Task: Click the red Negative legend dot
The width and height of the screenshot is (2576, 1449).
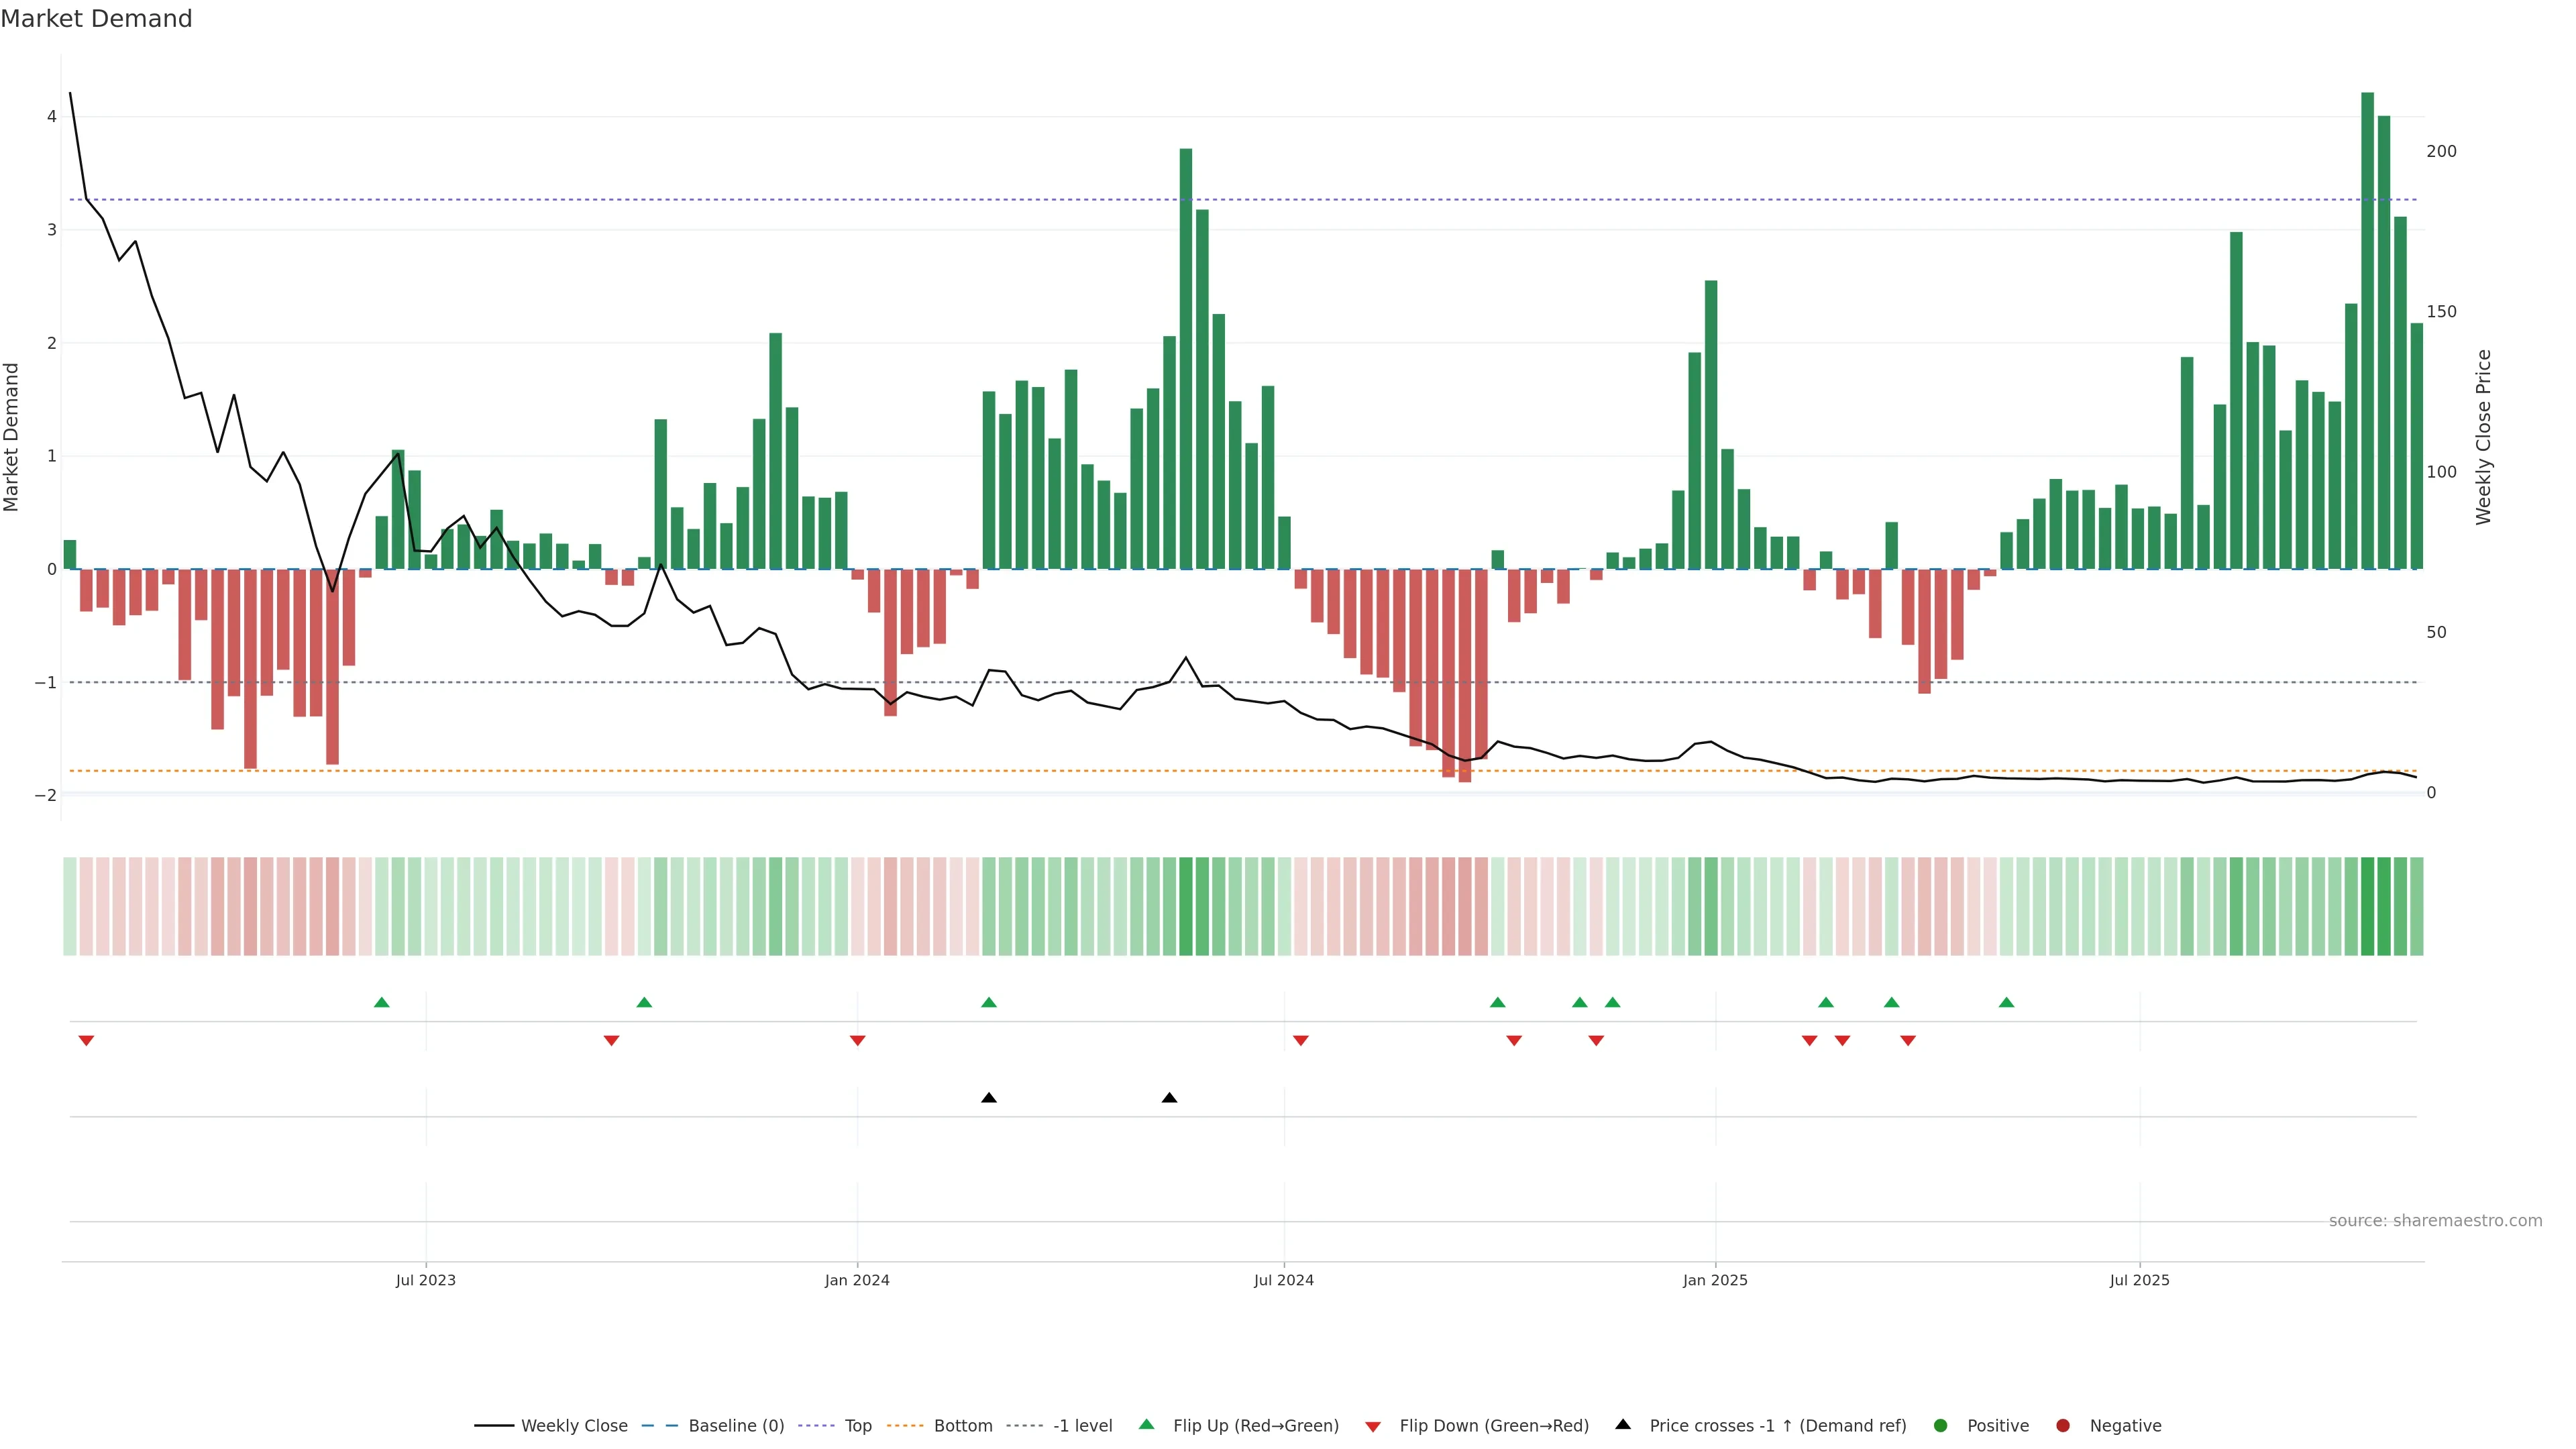Action: 2062,1425
